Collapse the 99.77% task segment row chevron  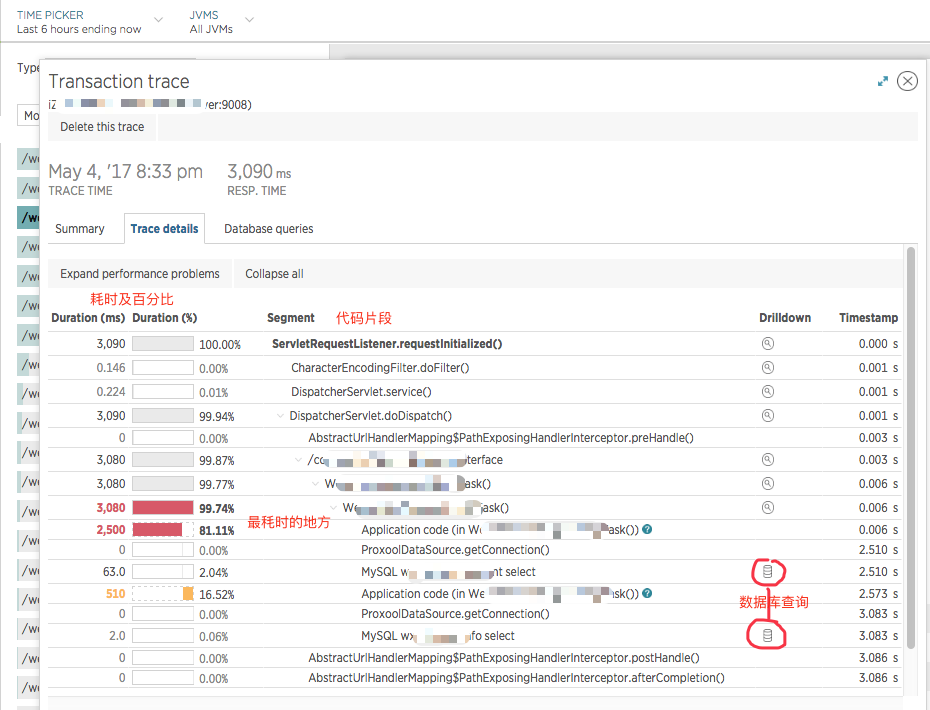pos(317,483)
